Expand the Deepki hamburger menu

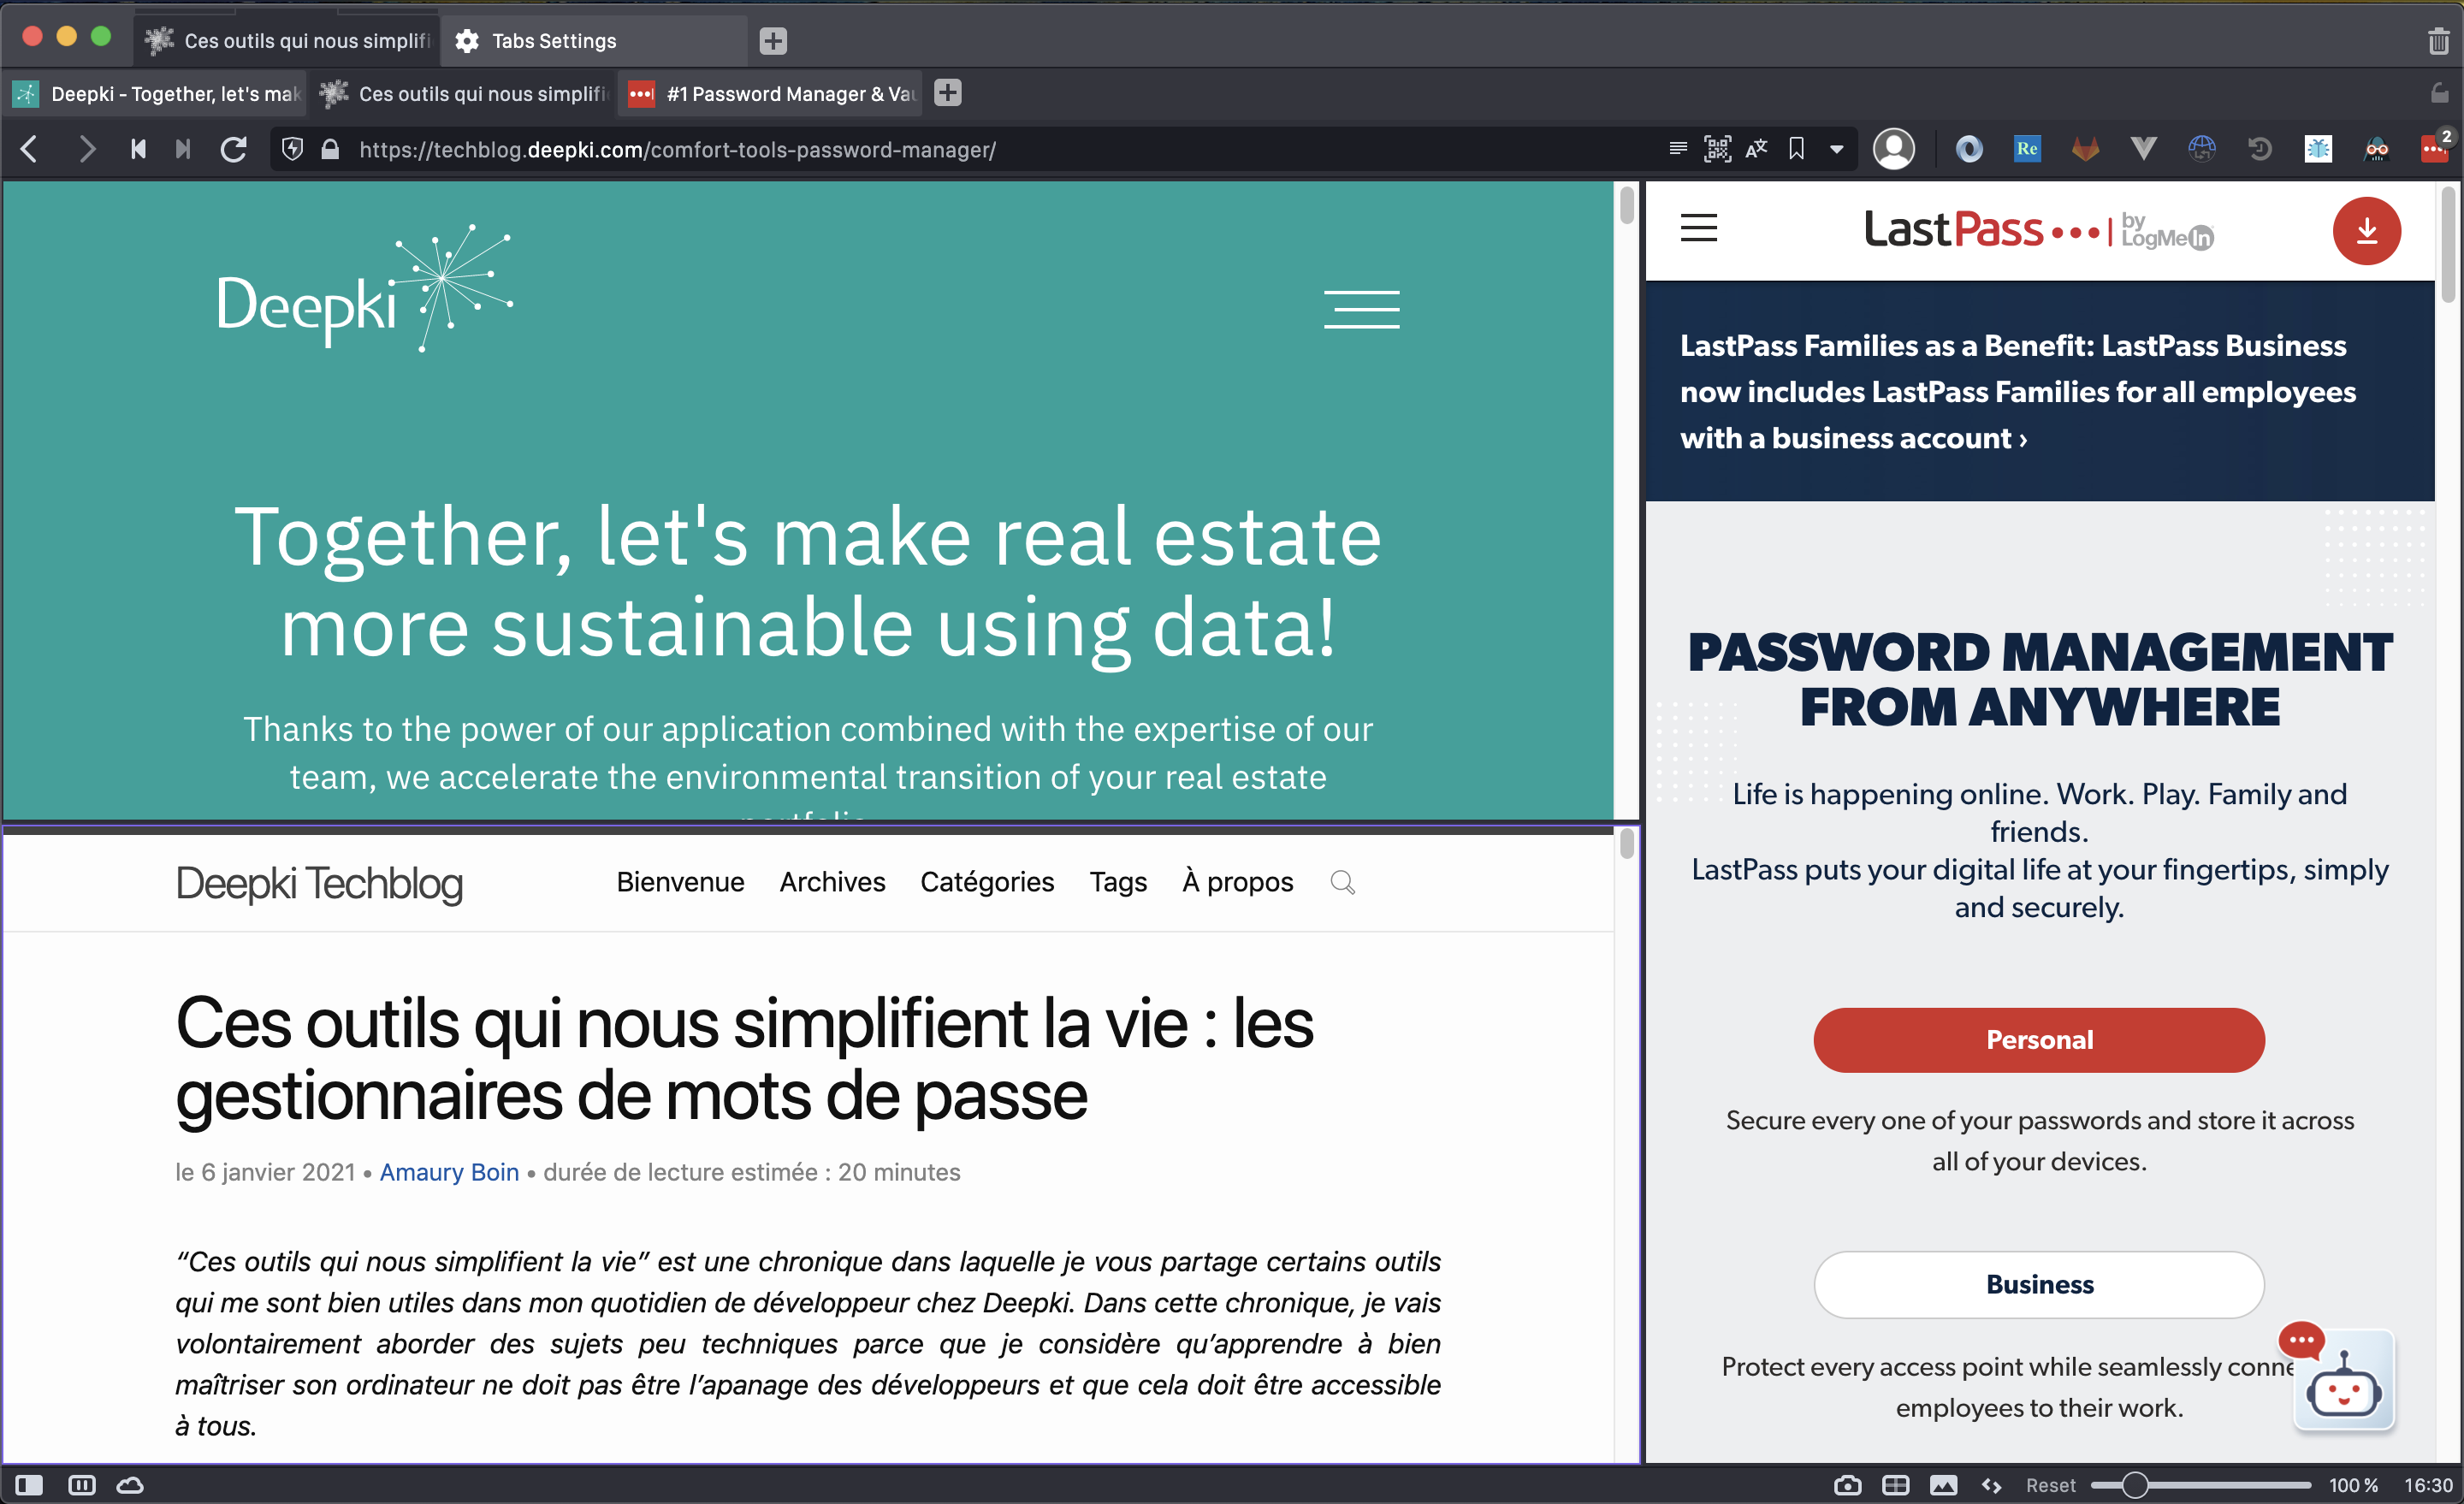(1361, 309)
